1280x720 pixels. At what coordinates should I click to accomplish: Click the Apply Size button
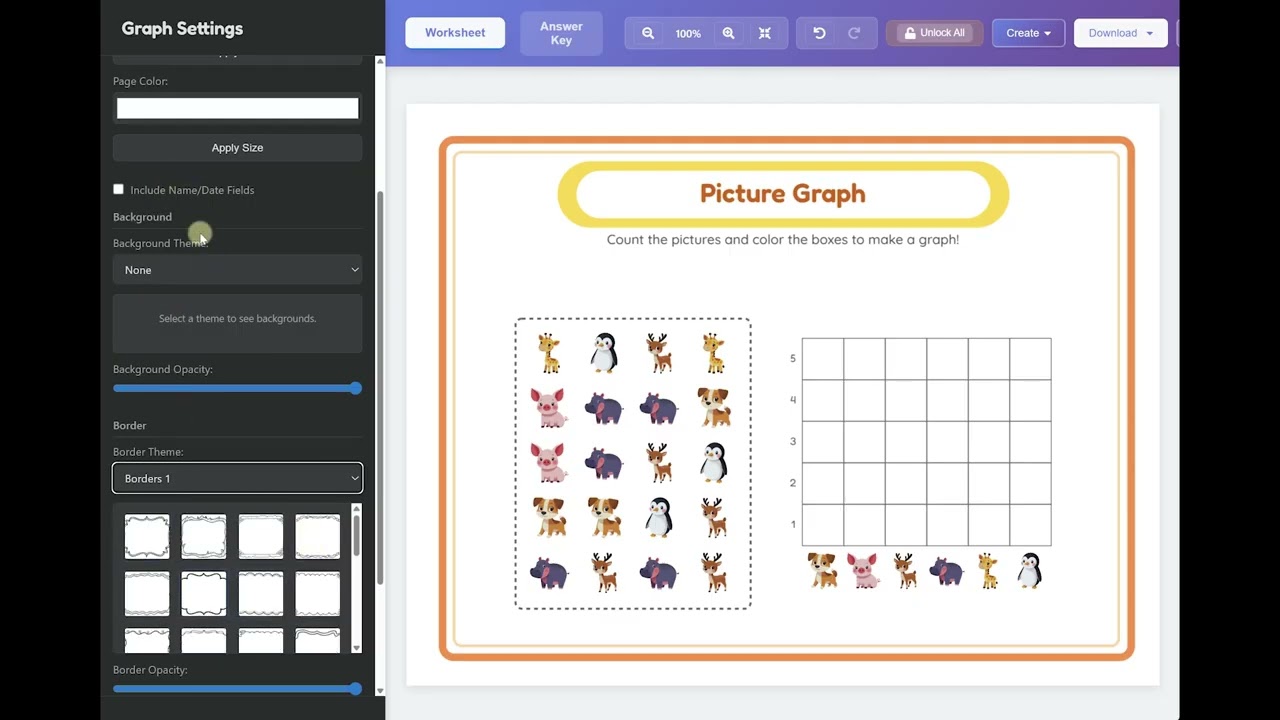click(x=237, y=148)
